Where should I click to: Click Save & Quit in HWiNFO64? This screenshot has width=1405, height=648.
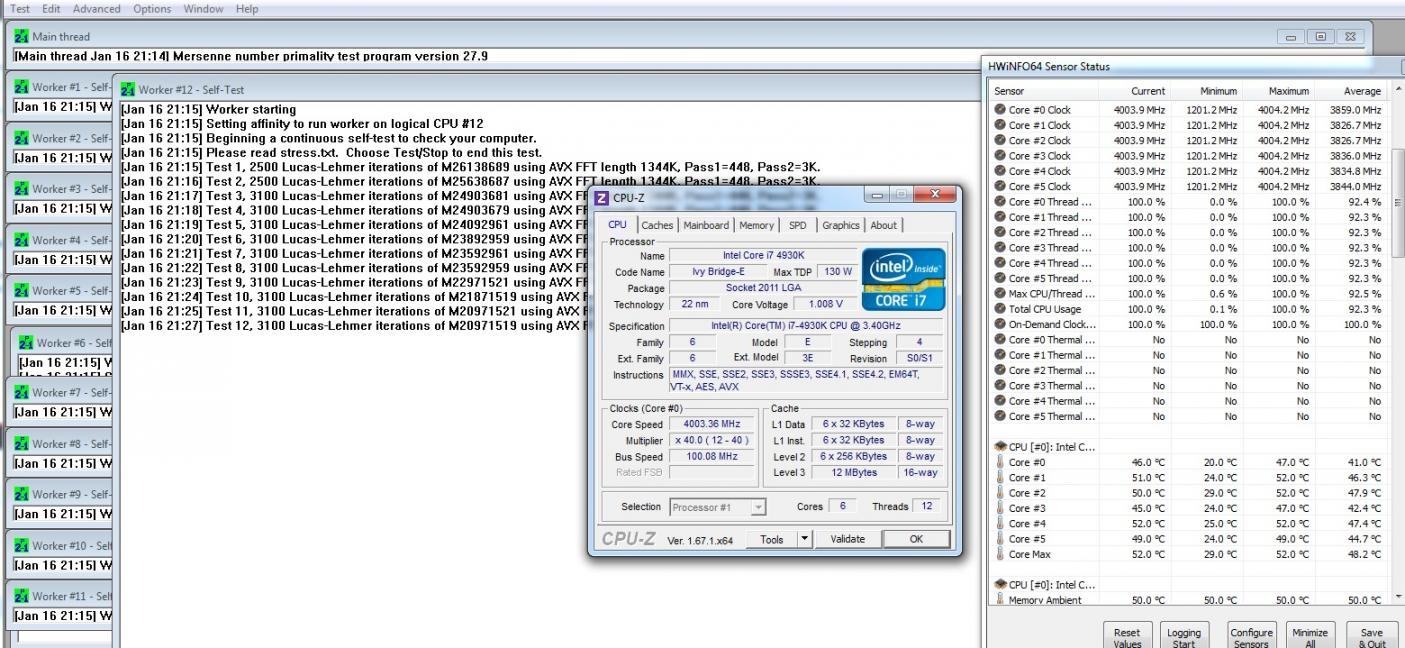tap(1372, 638)
